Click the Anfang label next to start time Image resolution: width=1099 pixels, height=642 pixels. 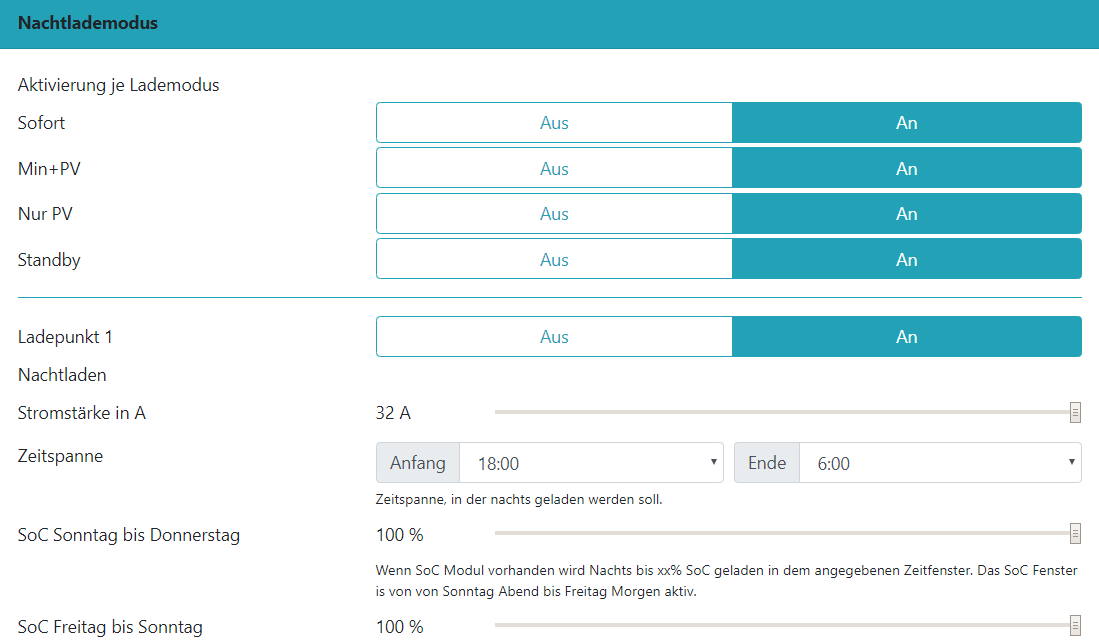417,463
